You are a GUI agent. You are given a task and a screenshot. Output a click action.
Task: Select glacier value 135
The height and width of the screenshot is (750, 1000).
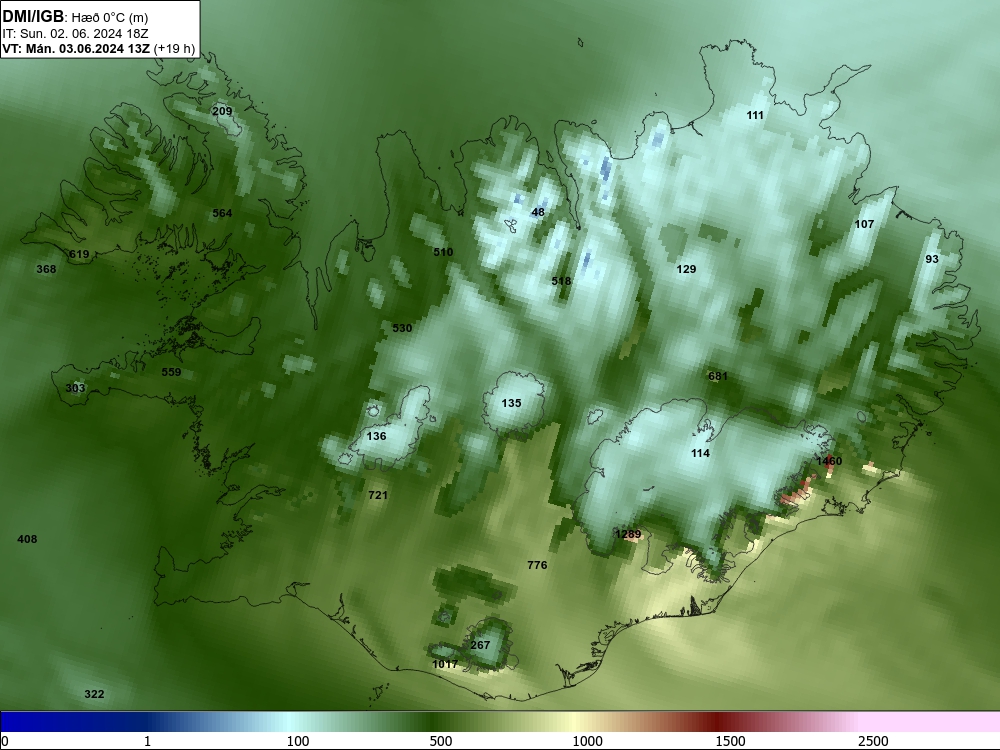511,403
